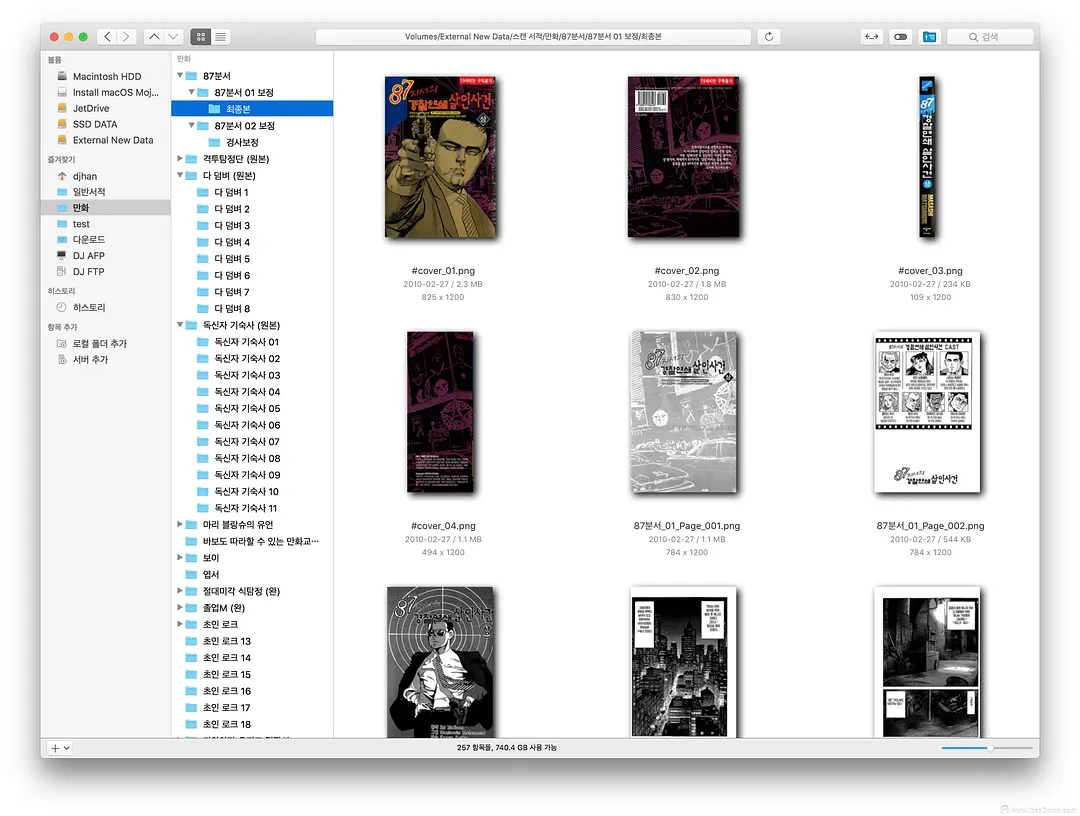1080x816 pixels.
Task: Select 87분서_01_Page_002.png thumbnail
Action: click(927, 412)
